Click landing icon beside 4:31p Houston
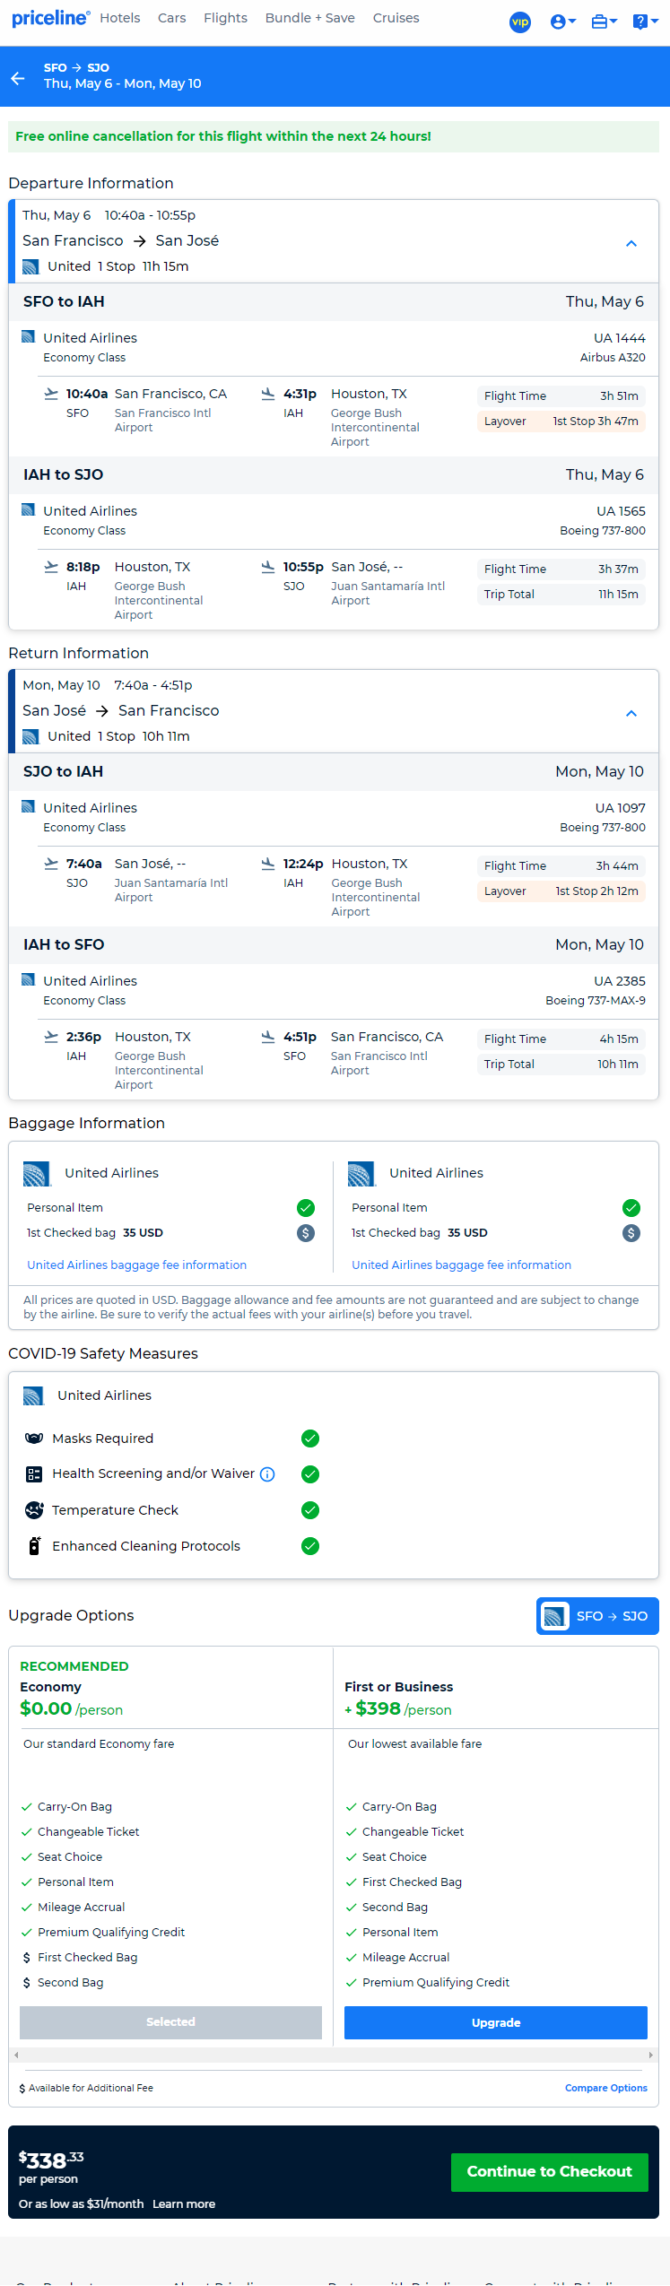670x2286 pixels. tap(268, 394)
